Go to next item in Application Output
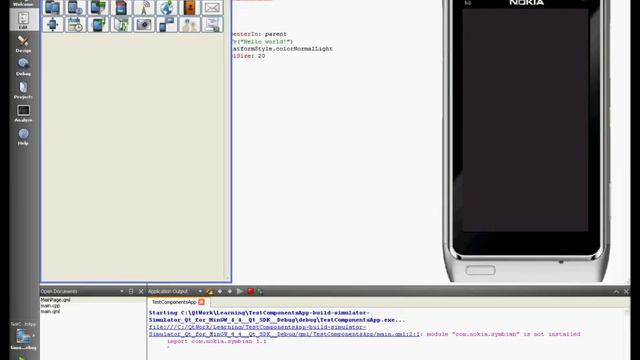 point(230,291)
